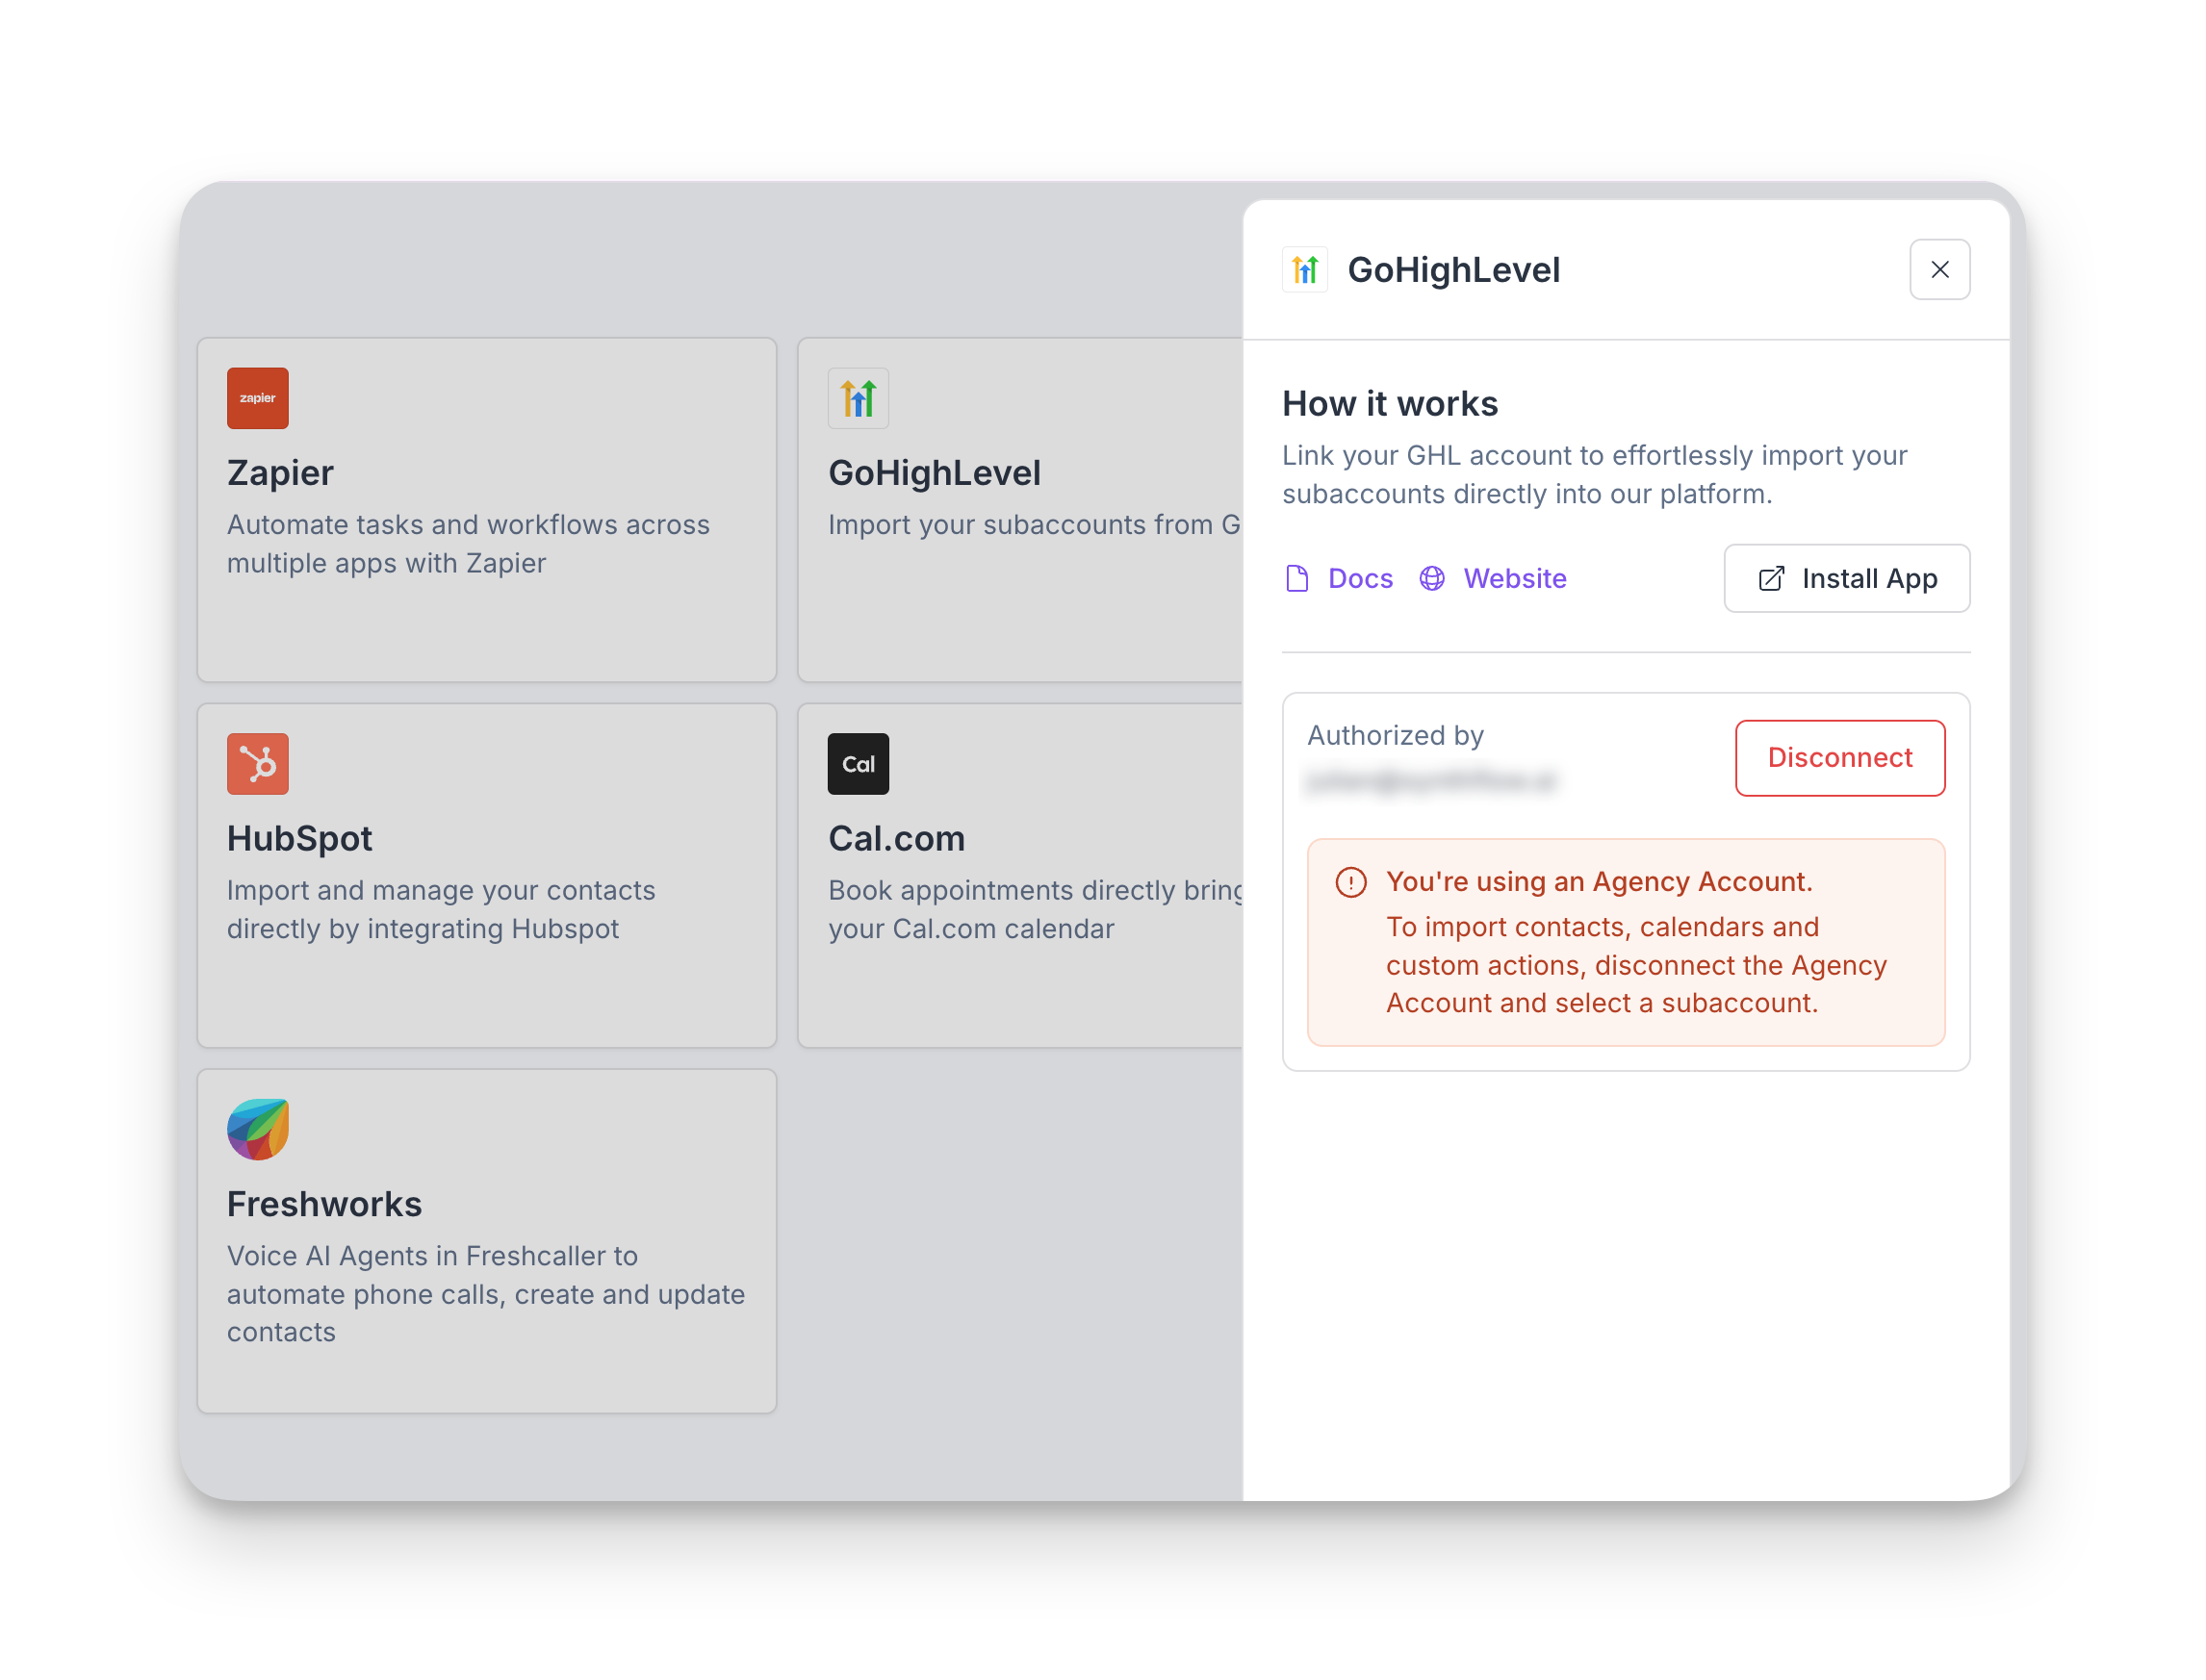2206x1680 pixels.
Task: Click the HubSpot logo icon
Action: click(257, 763)
